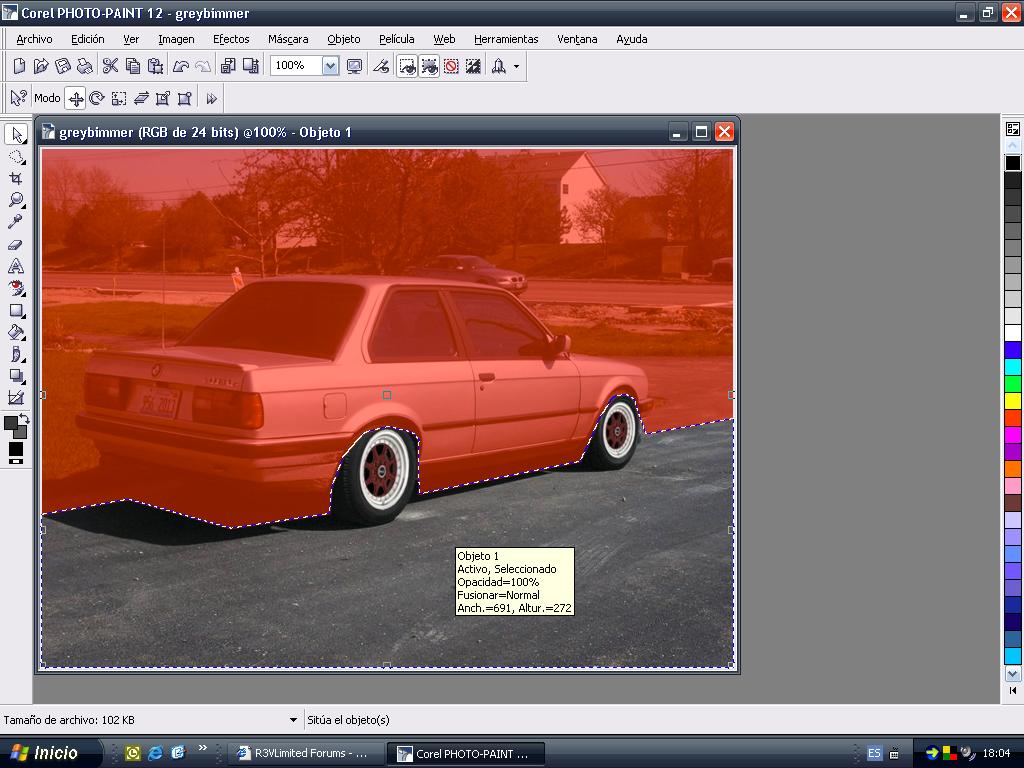Select the Fill bucket tool

(x=16, y=332)
